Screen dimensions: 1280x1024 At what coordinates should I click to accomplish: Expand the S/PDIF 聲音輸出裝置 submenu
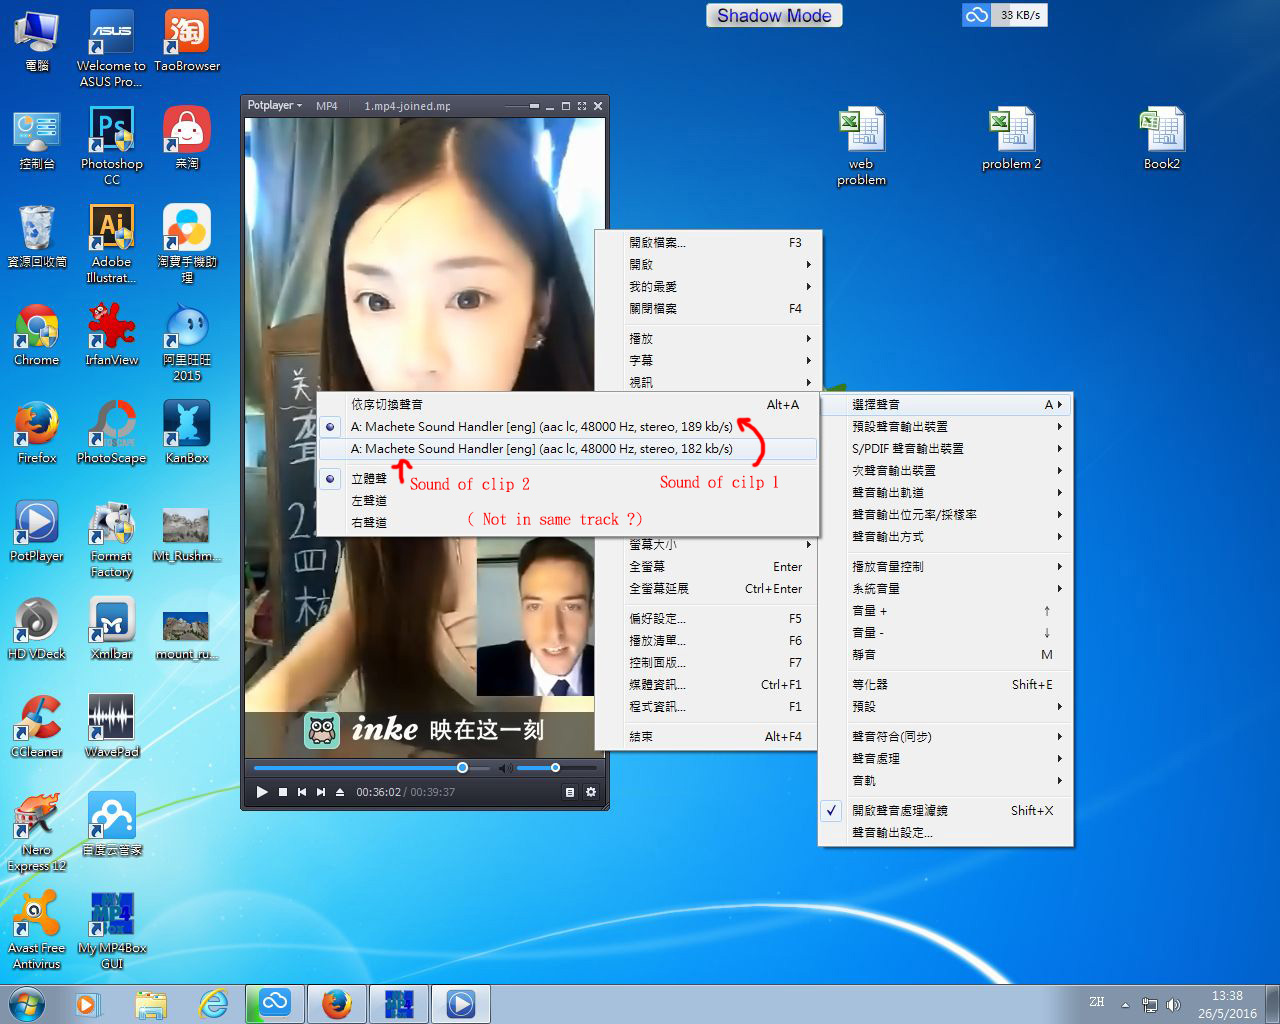[945, 449]
